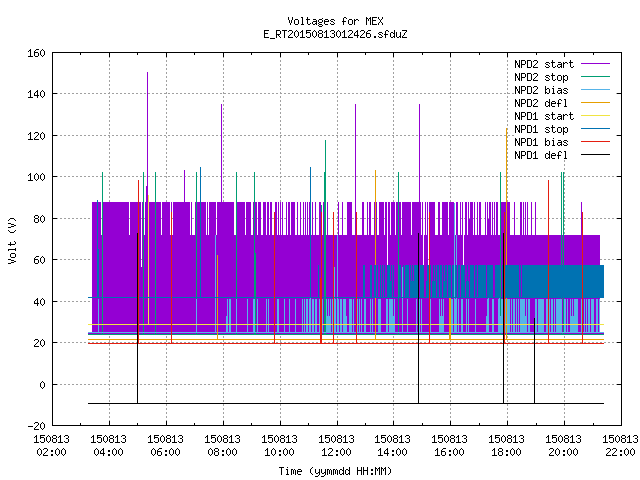Click the 150813 18:00 time tick label
The image size is (640, 480).
[506, 445]
